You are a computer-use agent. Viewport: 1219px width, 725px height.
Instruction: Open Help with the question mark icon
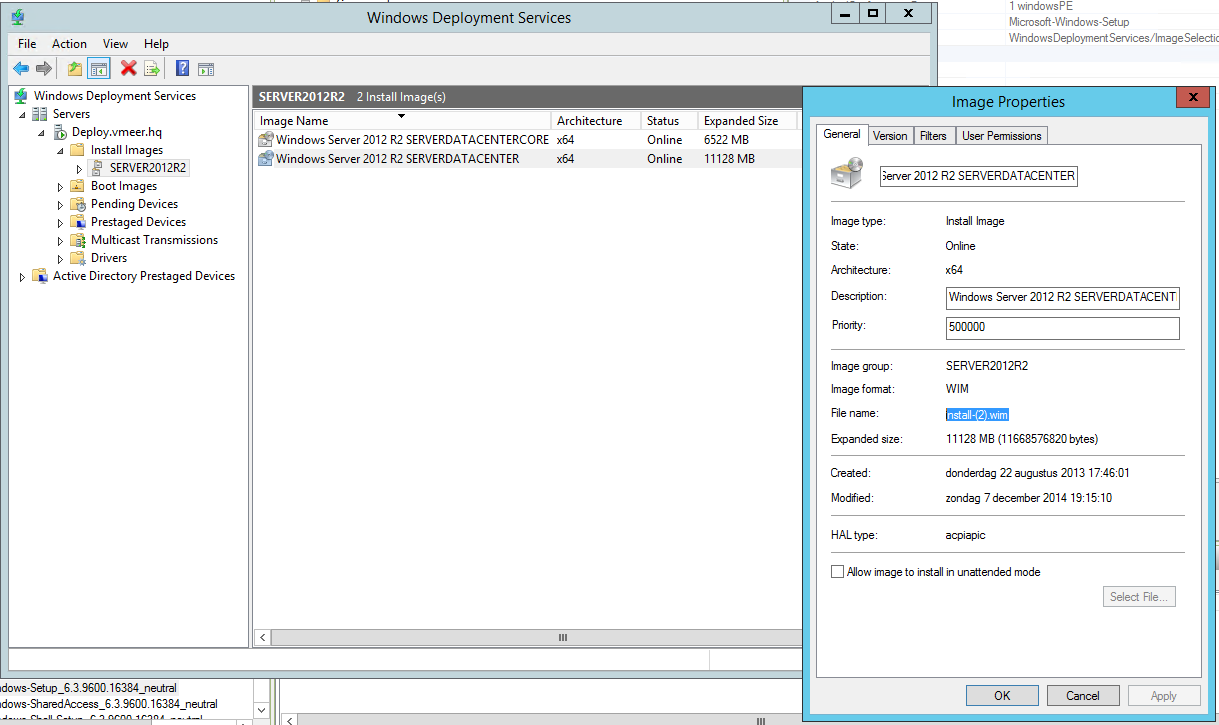[x=183, y=68]
